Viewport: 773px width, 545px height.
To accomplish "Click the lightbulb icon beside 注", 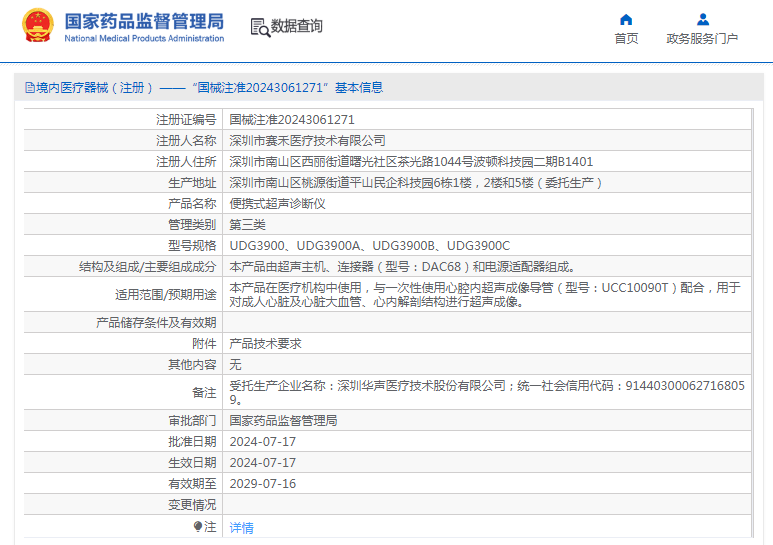I will click(198, 527).
